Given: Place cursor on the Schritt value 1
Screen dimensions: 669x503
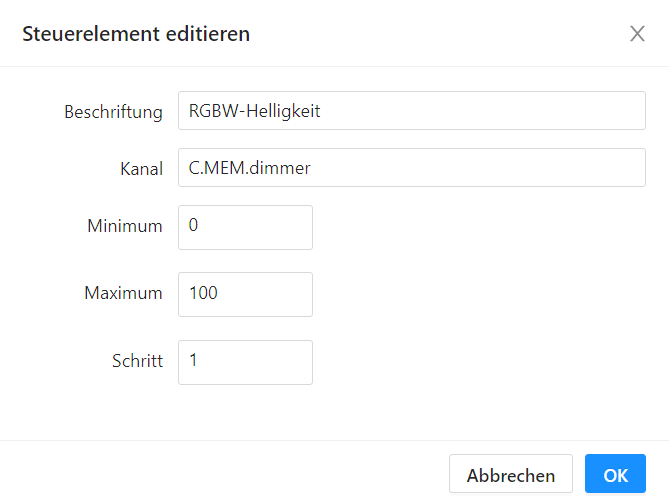Looking at the screenshot, I should tap(193, 362).
